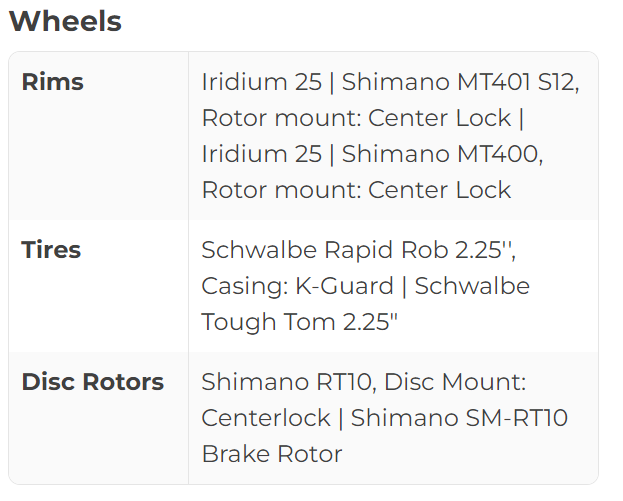Screen dimensions: 623x501
Task: Click the first 'Iridium 25' text
Action: click(x=261, y=82)
